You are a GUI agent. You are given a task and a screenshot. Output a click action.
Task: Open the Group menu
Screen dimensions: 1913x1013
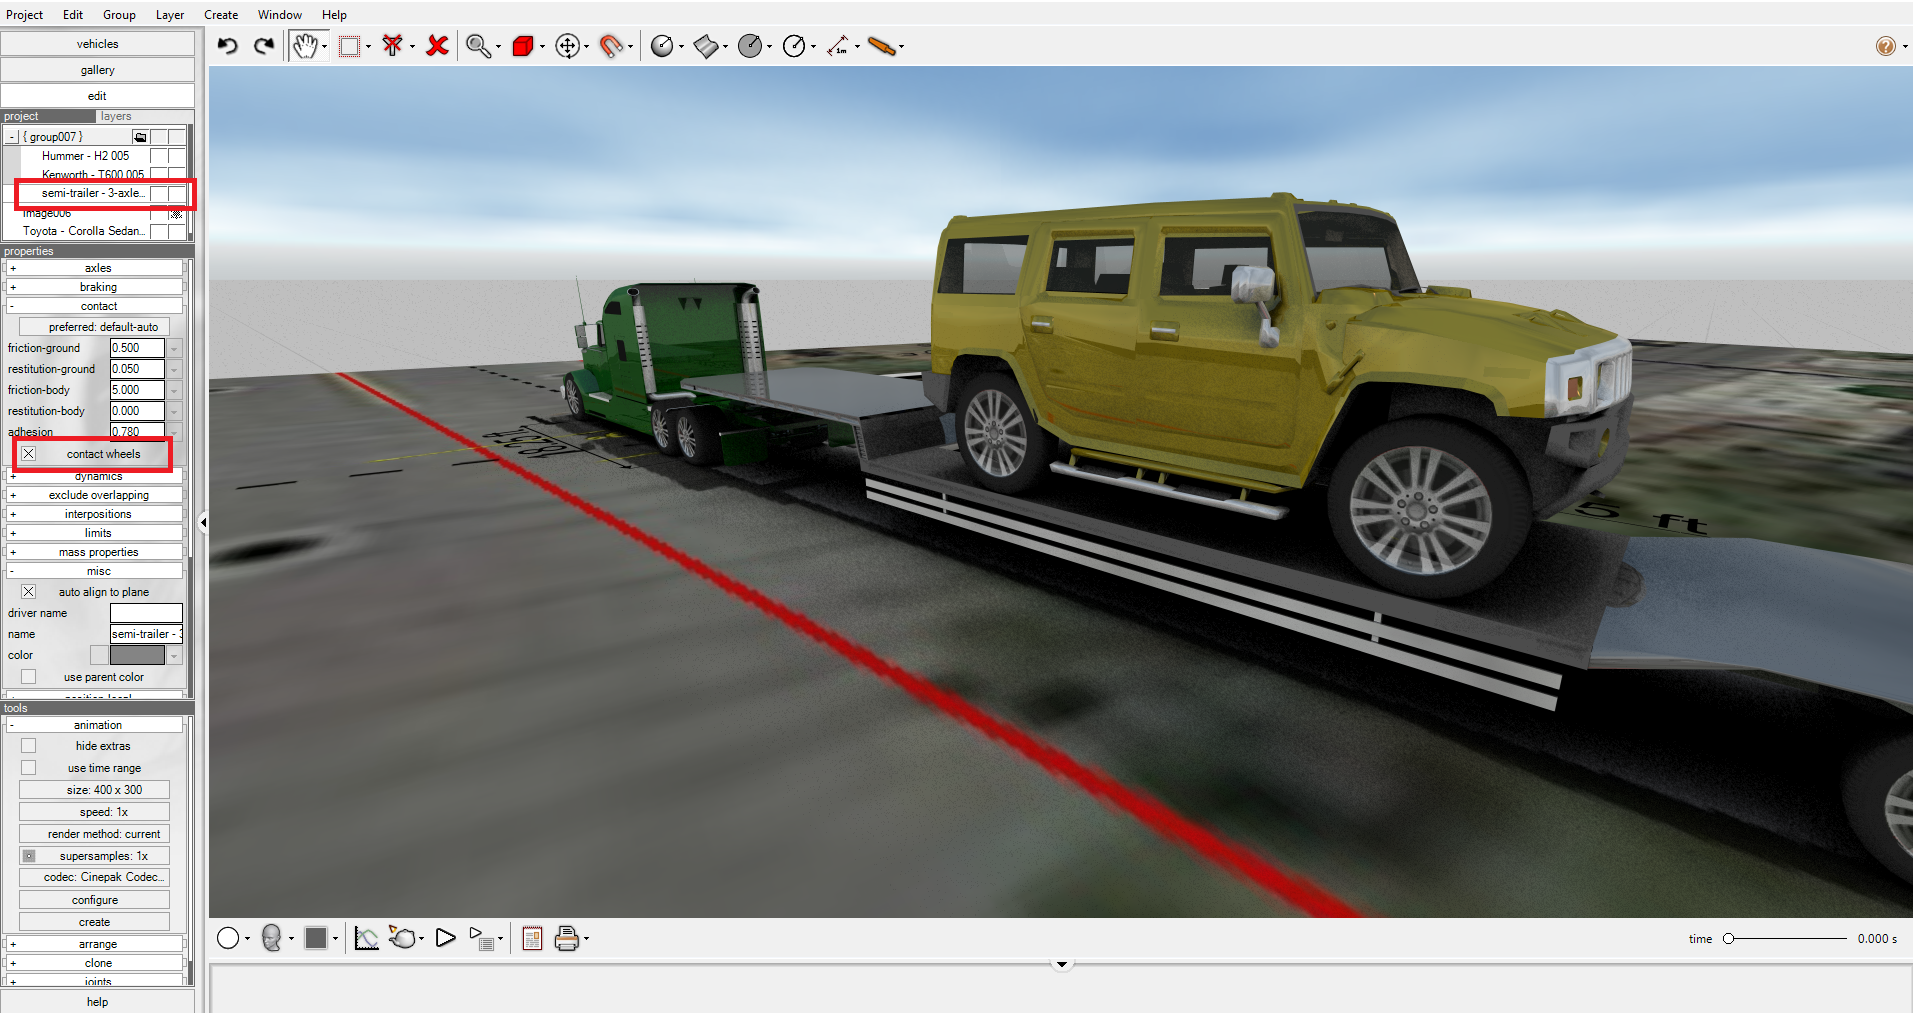[119, 15]
